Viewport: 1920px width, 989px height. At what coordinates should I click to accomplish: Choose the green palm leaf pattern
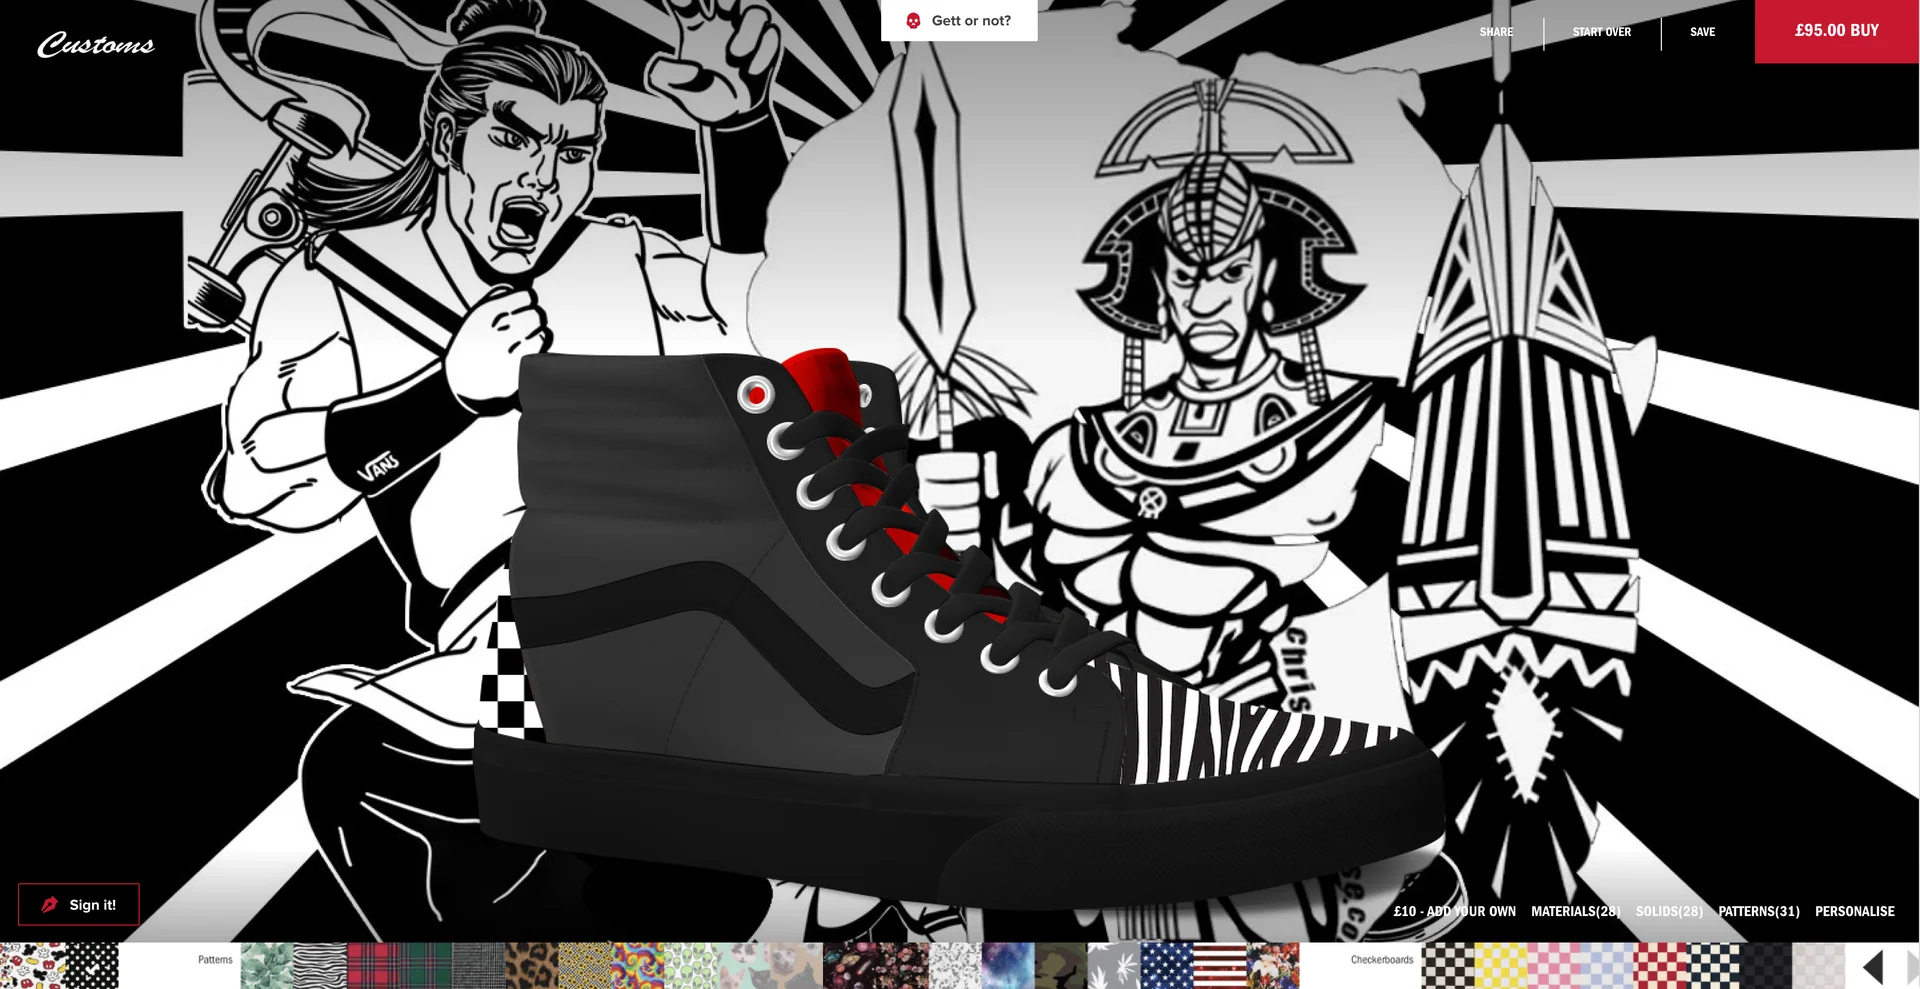pos(267,966)
